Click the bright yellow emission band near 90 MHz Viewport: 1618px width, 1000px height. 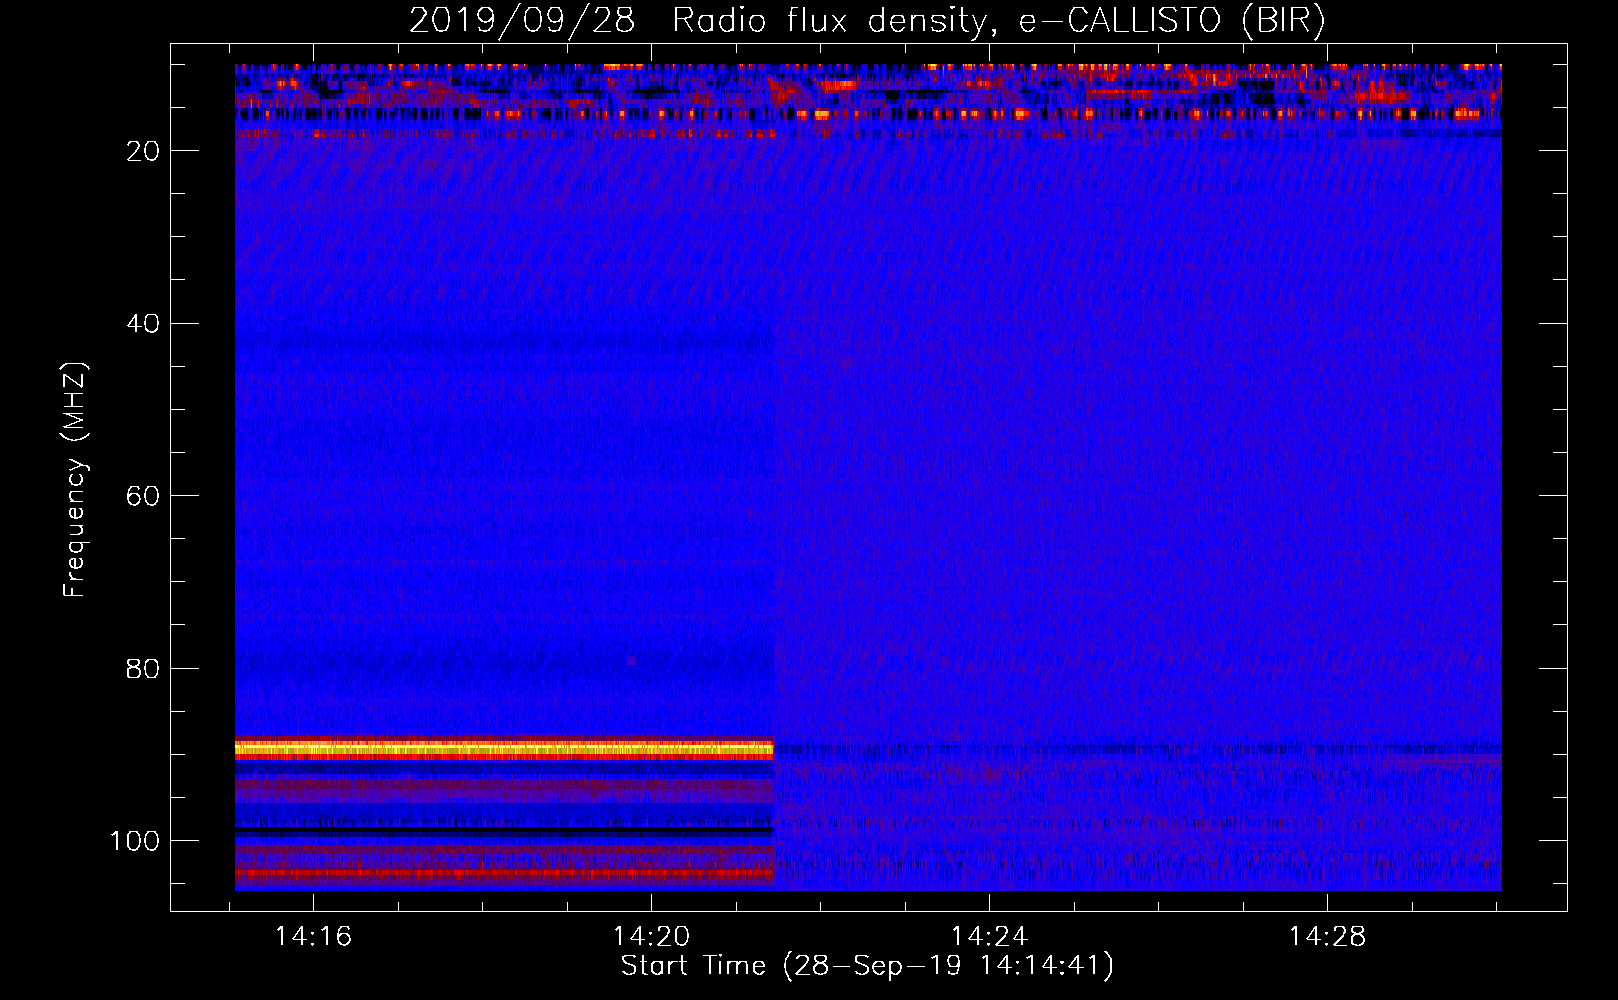pos(504,748)
